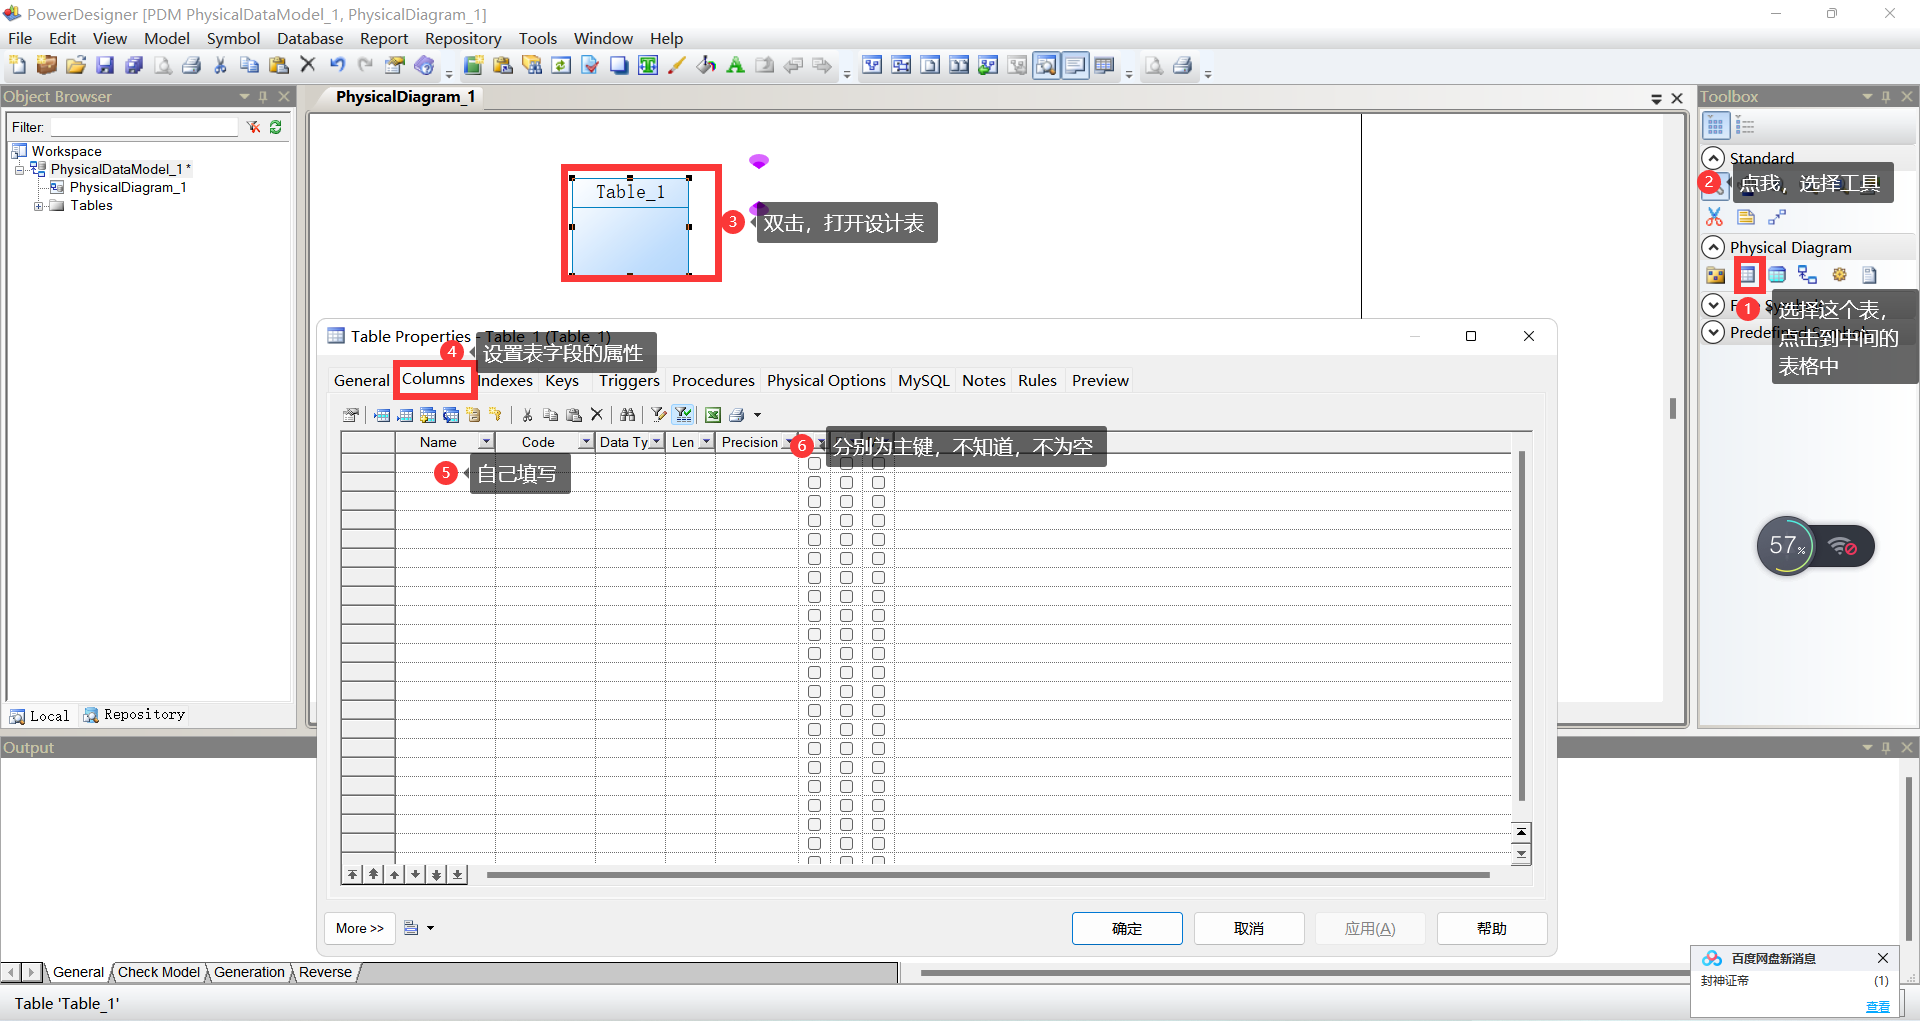The height and width of the screenshot is (1021, 1920).
Task: Tick the last checkbox in fourth grid row
Action: click(878, 521)
